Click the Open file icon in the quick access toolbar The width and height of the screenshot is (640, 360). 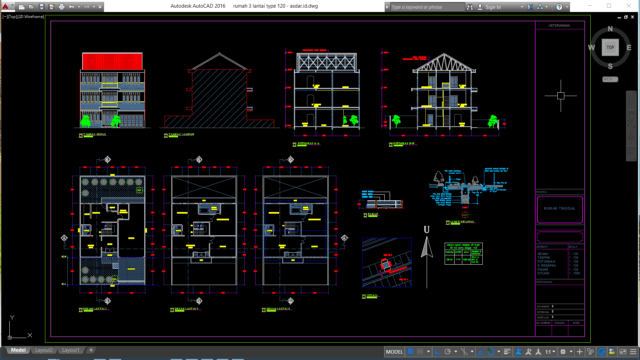[x=31, y=7]
